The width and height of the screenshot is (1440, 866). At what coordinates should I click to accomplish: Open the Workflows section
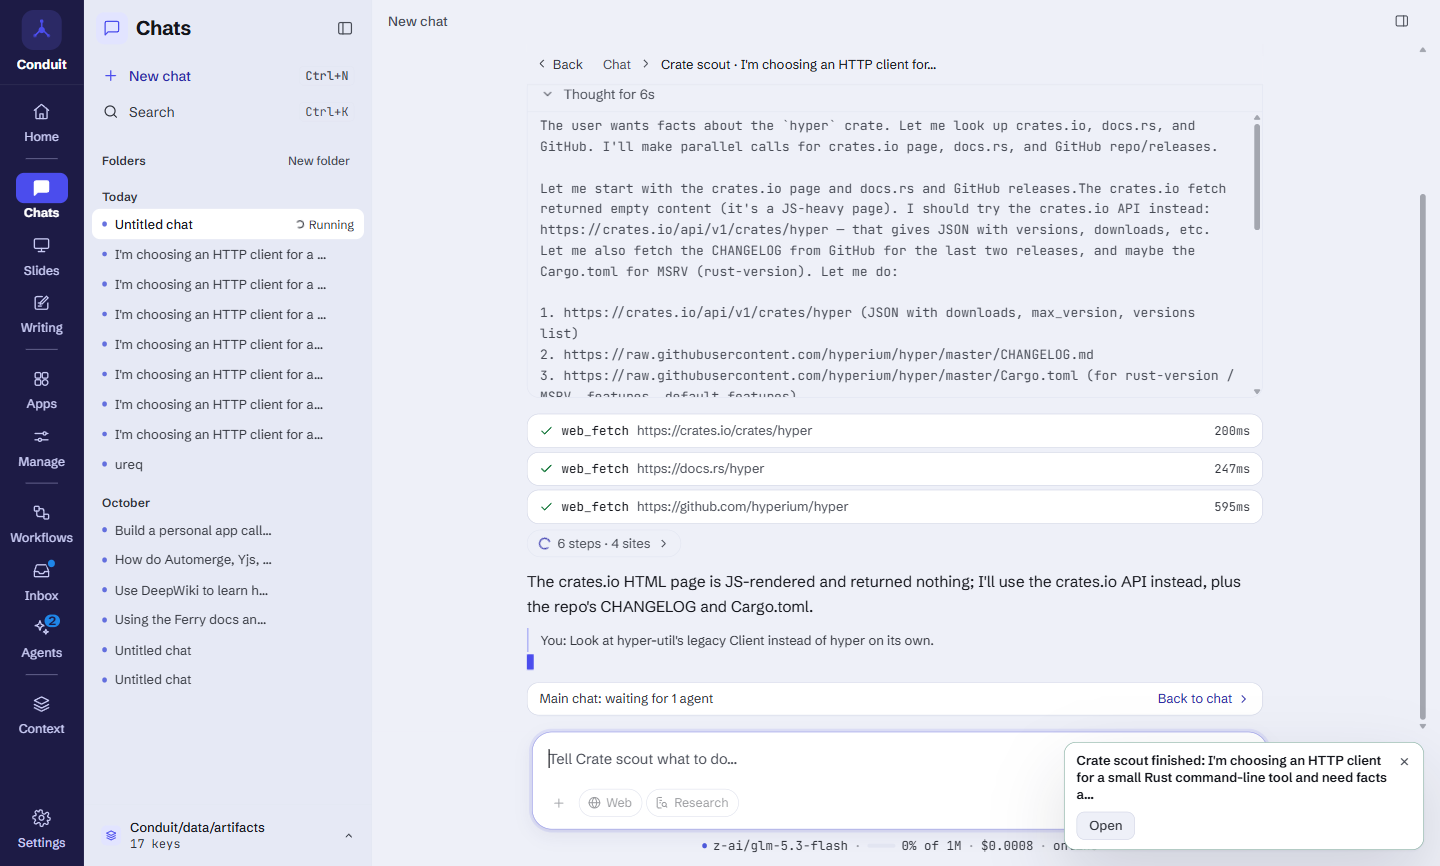point(41,524)
